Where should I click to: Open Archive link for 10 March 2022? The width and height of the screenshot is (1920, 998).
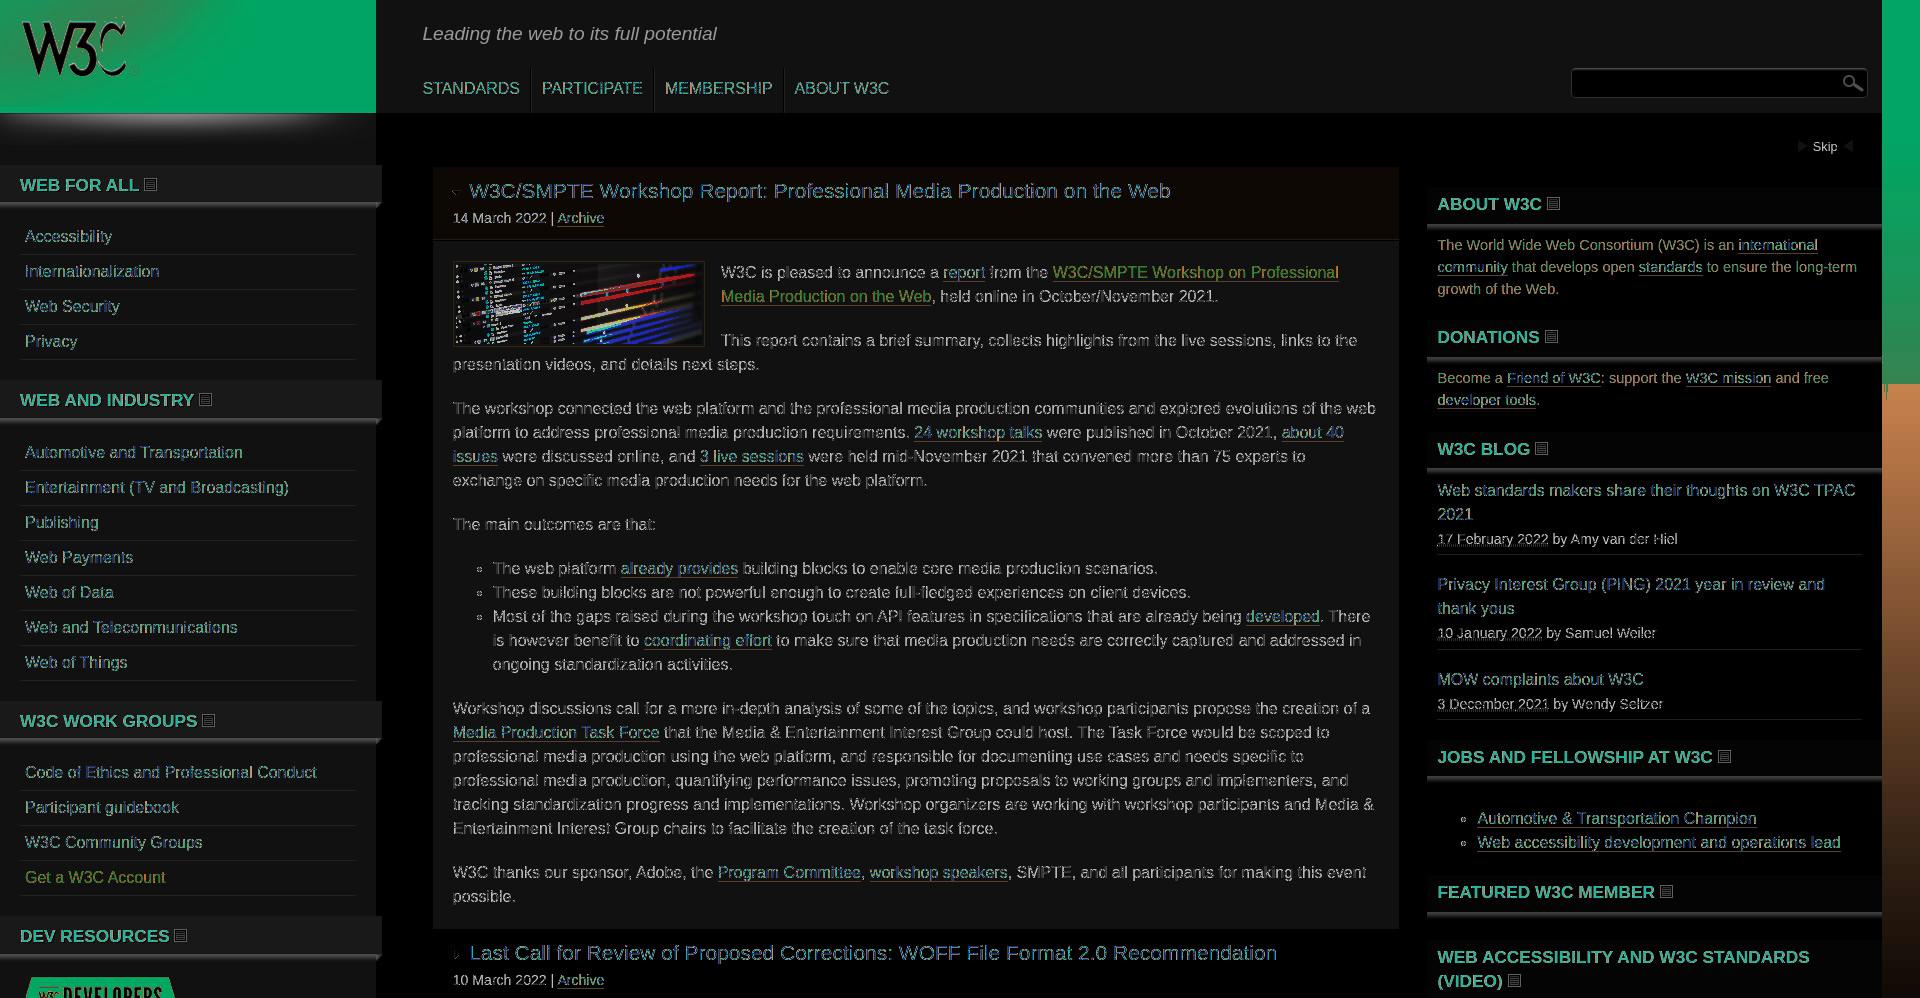tap(581, 980)
